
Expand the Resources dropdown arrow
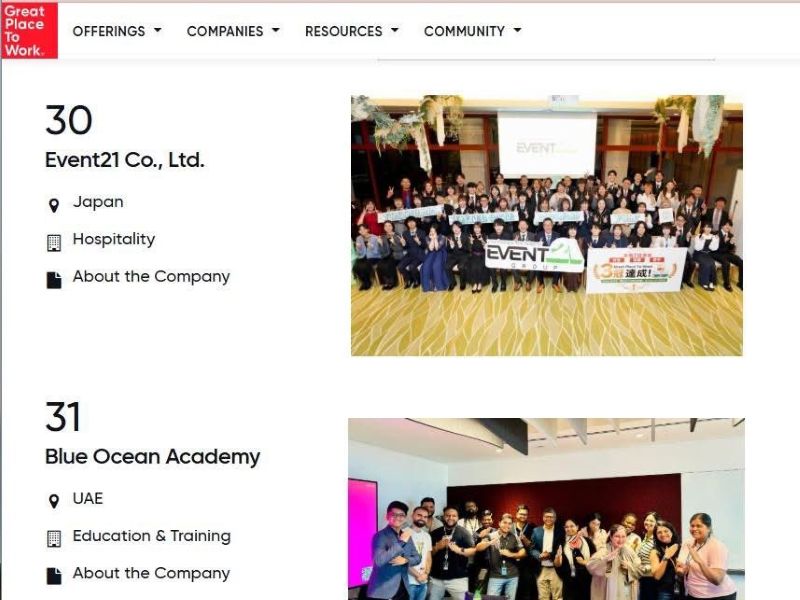click(394, 30)
